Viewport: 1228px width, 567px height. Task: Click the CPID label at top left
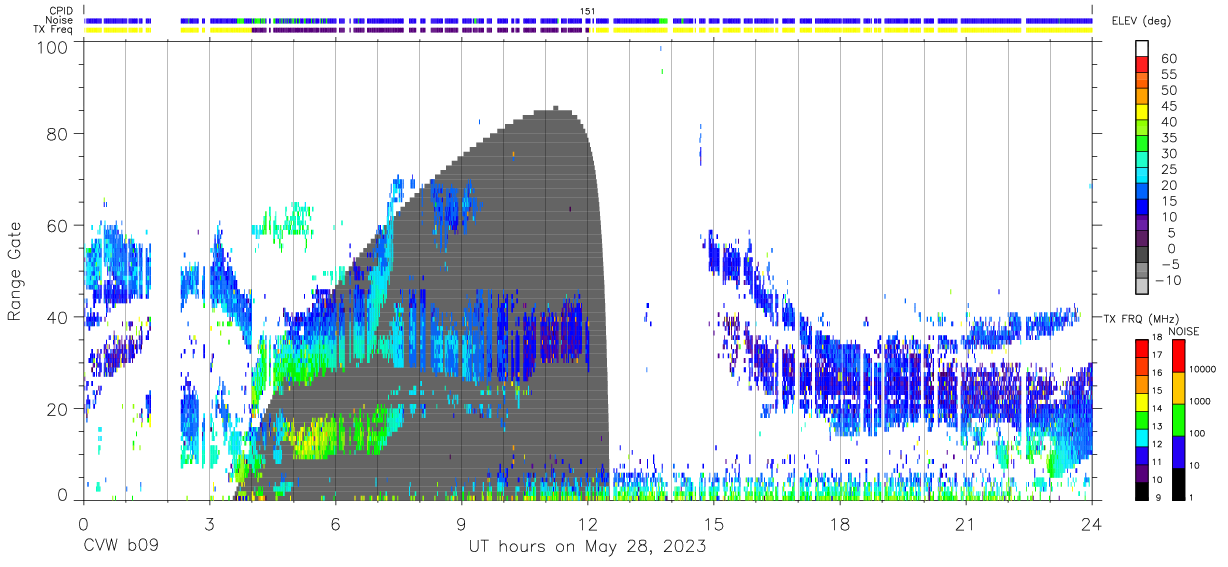coord(60,10)
